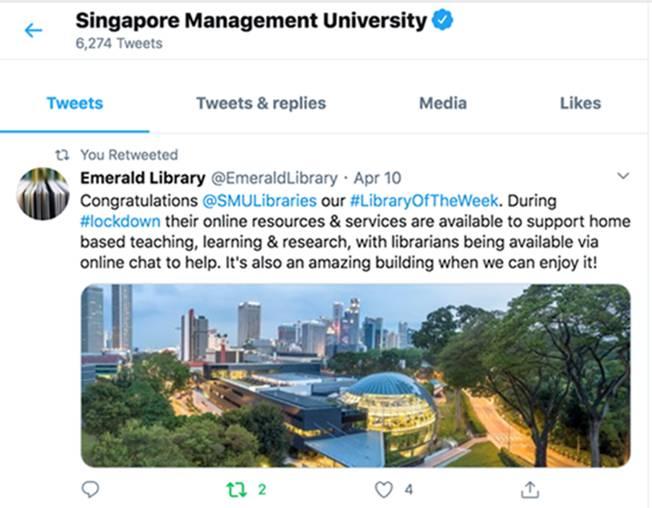View the Likes tab
This screenshot has height=508, width=652.
tap(580, 103)
